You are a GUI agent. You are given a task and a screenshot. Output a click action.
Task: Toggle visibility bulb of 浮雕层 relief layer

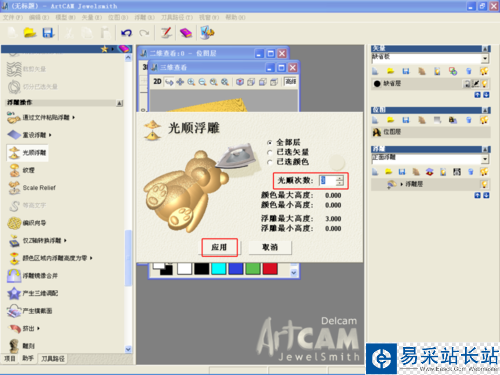[x=484, y=184]
